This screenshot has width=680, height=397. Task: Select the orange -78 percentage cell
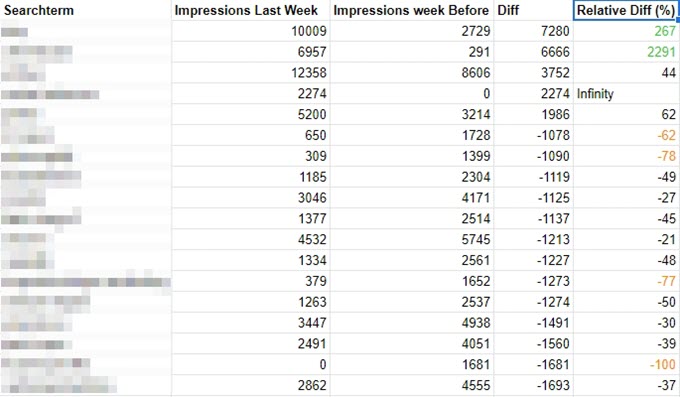(x=626, y=156)
